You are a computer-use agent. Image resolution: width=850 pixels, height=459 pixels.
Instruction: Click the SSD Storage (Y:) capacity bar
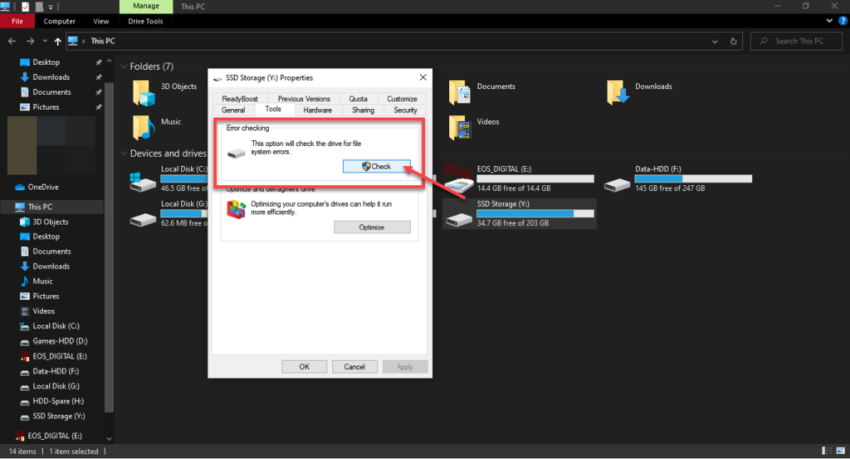(x=535, y=214)
